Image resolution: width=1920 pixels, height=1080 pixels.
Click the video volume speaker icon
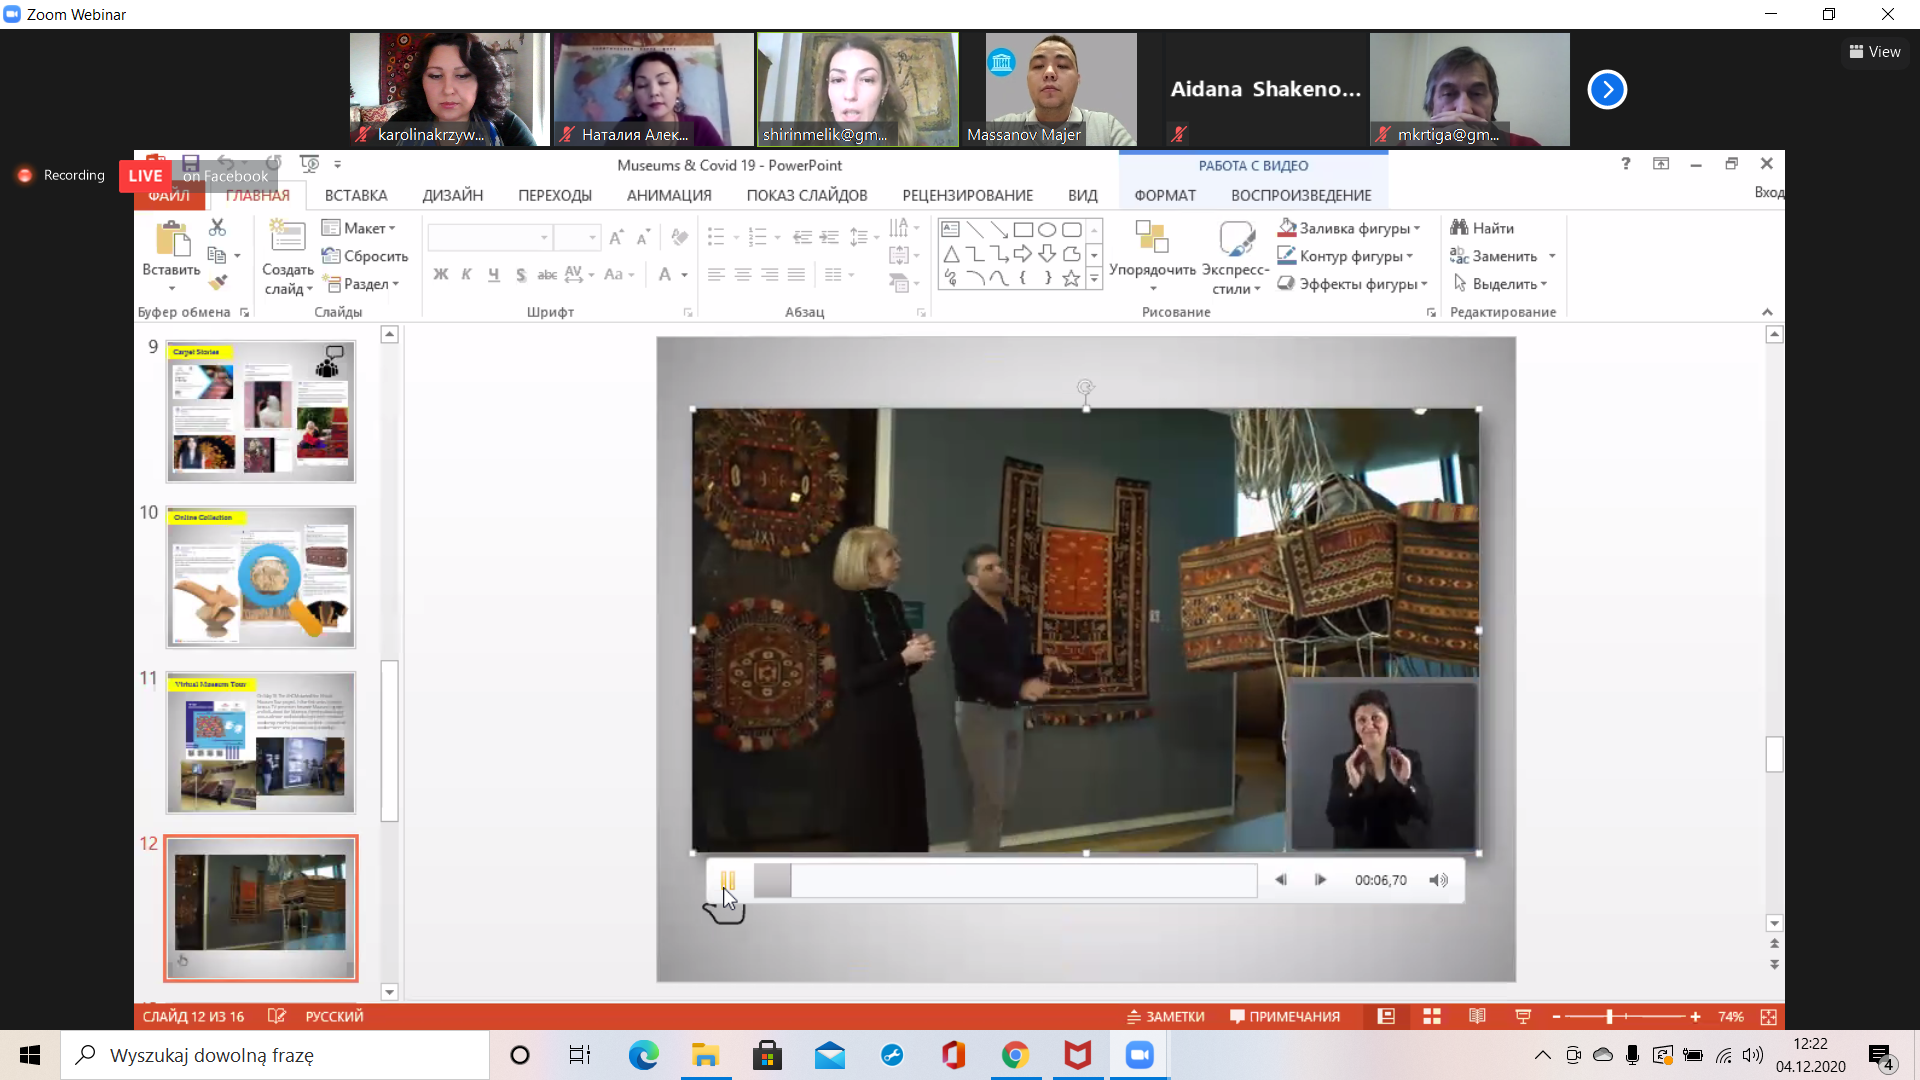1438,880
